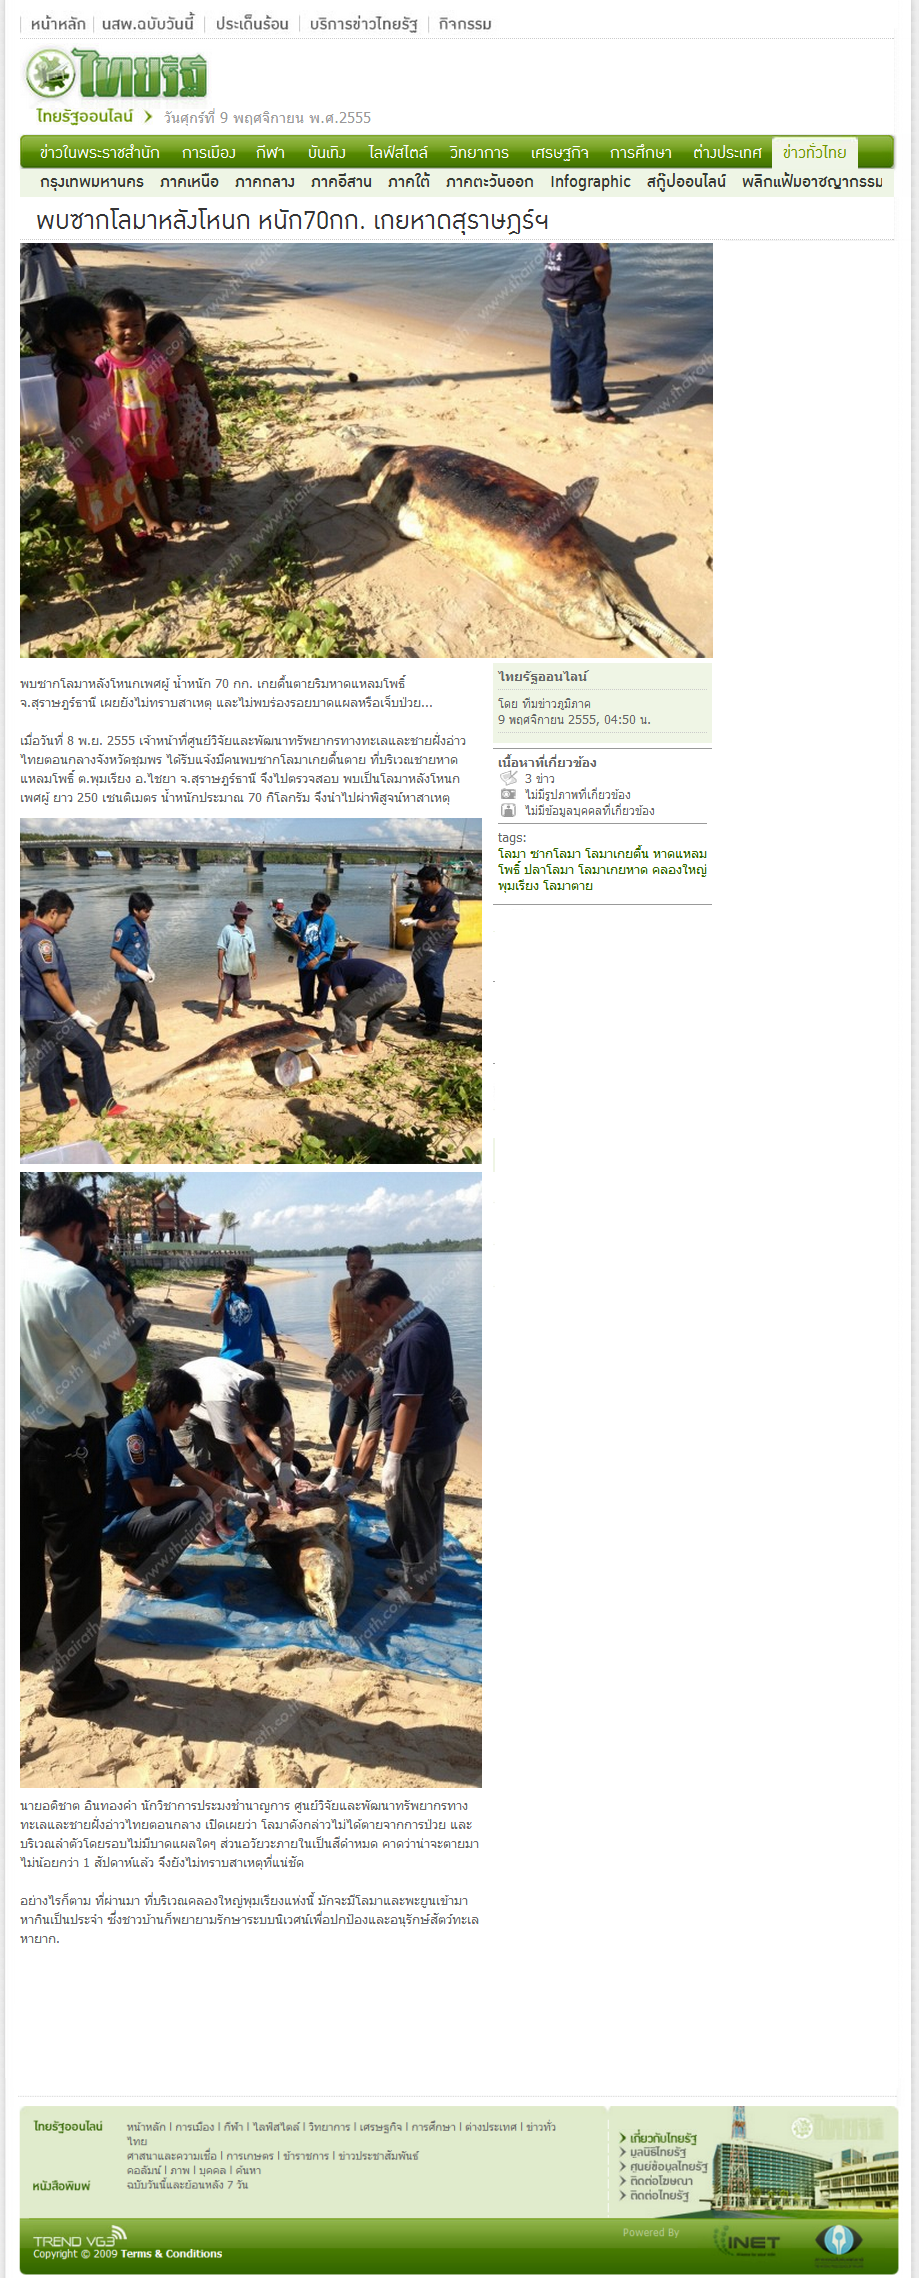The width and height of the screenshot is (919, 2278).
Task: Go to ภาคใต้ regional submenu
Action: pyautogui.click(x=409, y=181)
